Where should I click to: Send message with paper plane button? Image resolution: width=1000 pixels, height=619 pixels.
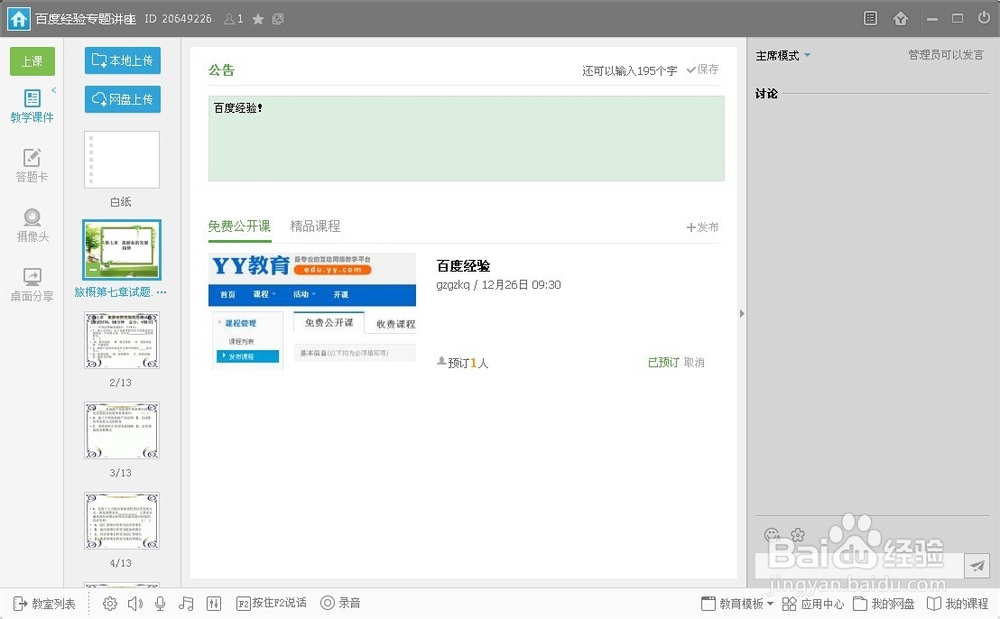pos(976,565)
